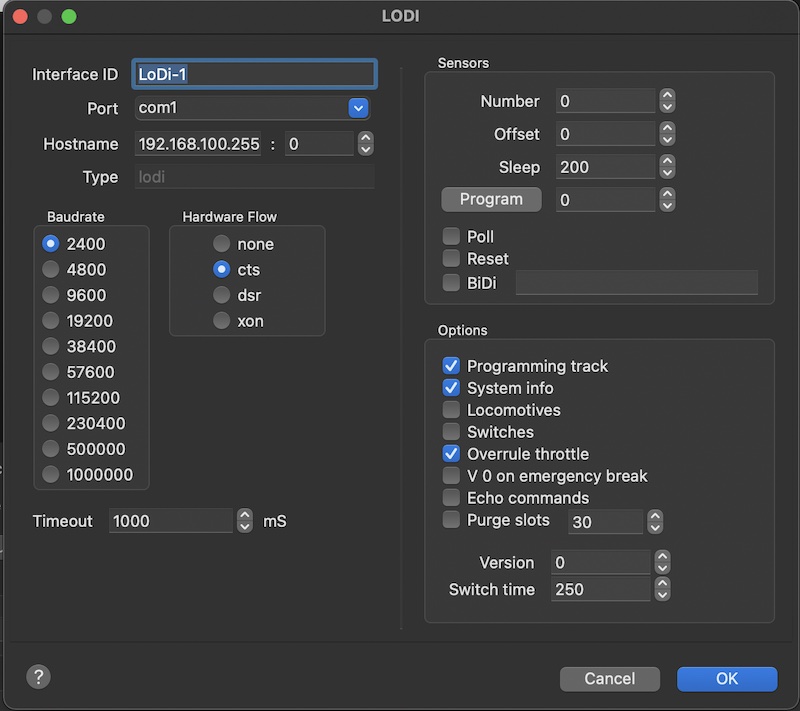This screenshot has height=711, width=800.
Task: Click the Version stepper arrows
Action: click(x=662, y=562)
